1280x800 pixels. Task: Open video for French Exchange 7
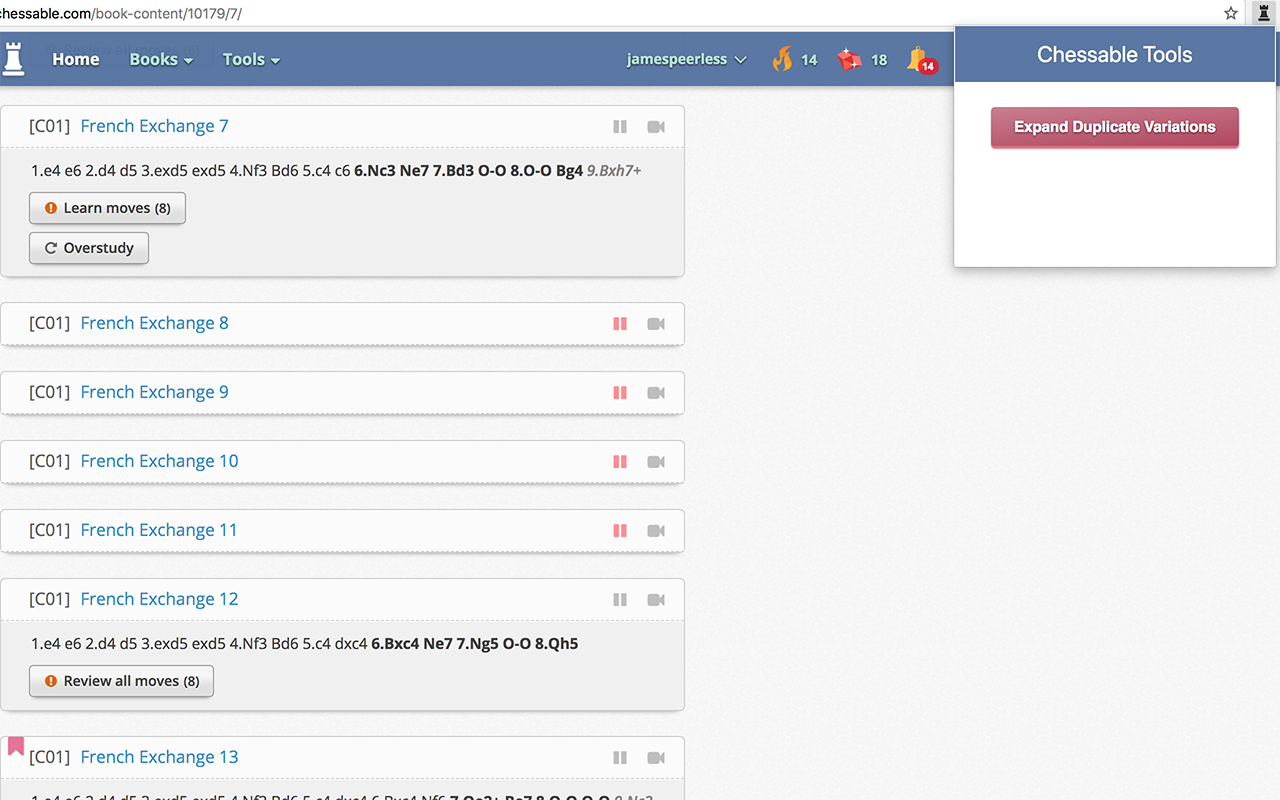pos(656,127)
